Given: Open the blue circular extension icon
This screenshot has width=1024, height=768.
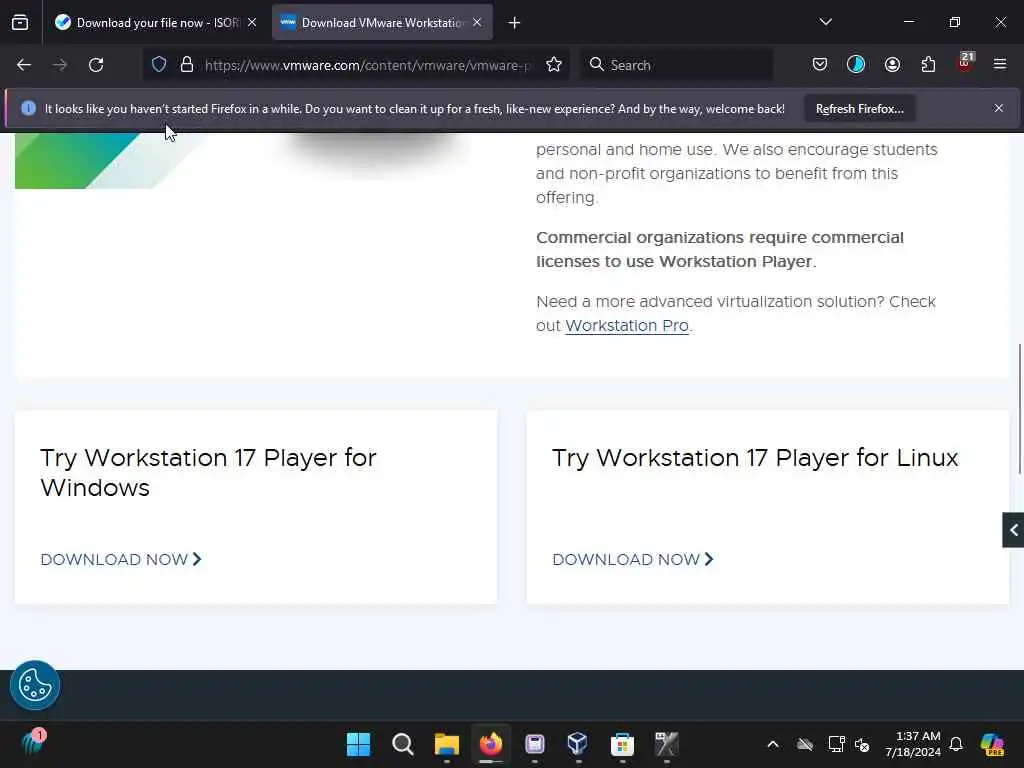Looking at the screenshot, I should pos(856,65).
